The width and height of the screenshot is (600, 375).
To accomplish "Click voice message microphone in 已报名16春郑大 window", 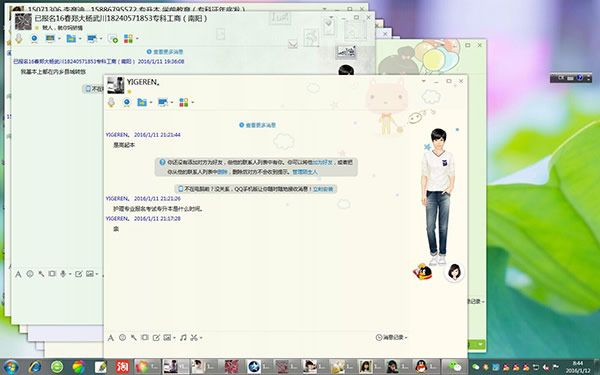I will (x=63, y=274).
